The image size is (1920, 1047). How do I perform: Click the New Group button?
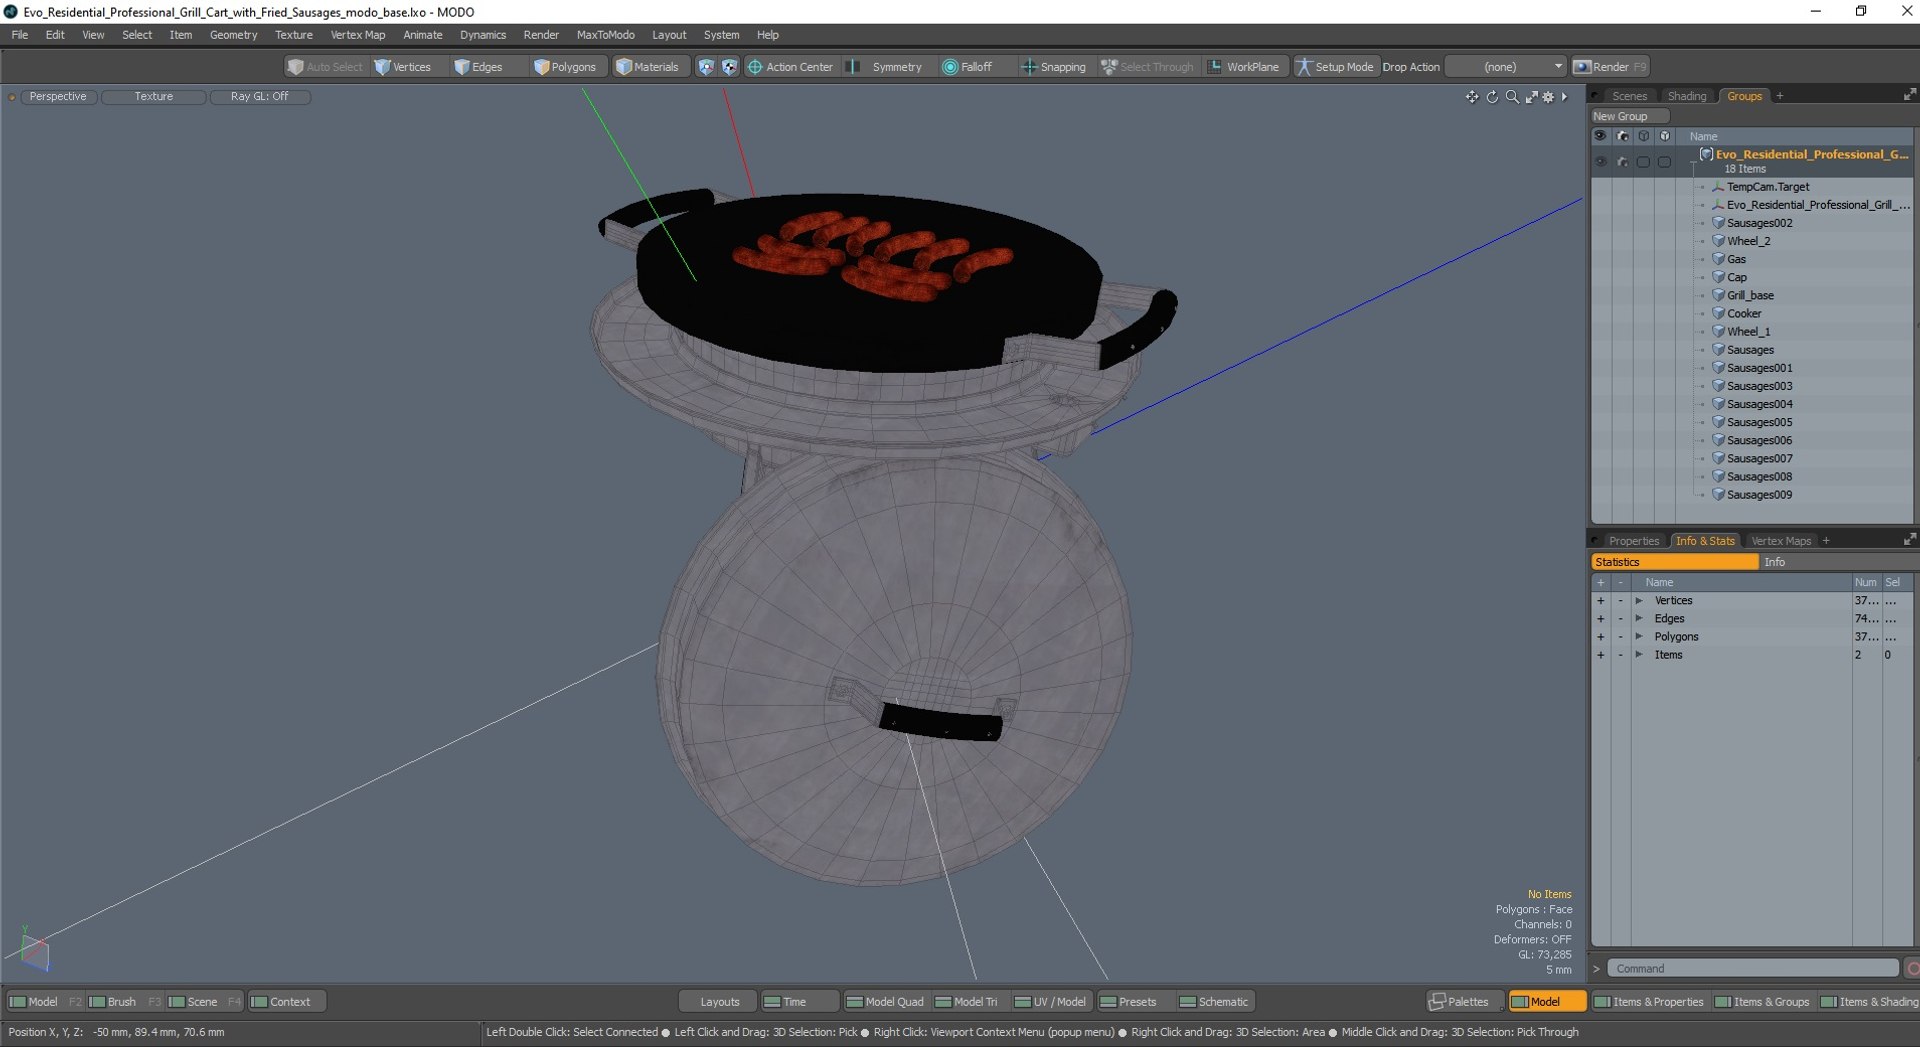pos(1630,117)
